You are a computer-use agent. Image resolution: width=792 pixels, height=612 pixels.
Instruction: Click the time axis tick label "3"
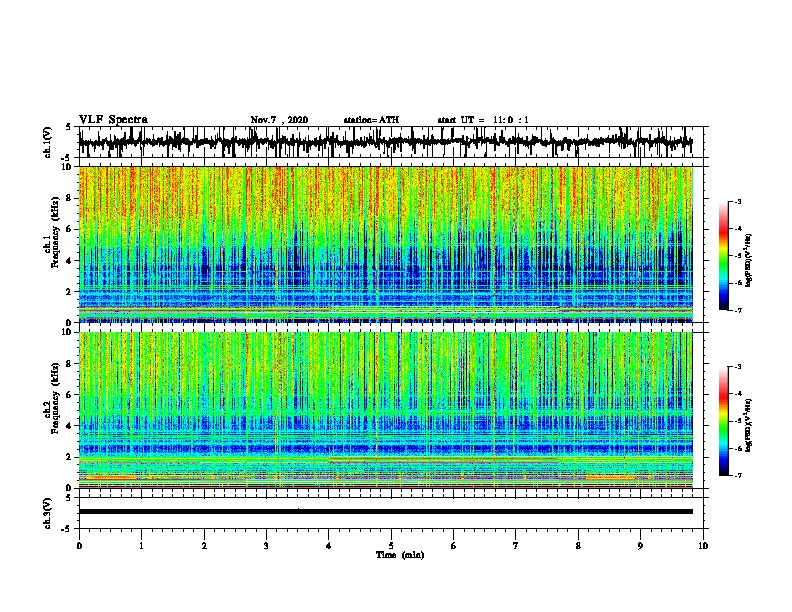(266, 545)
